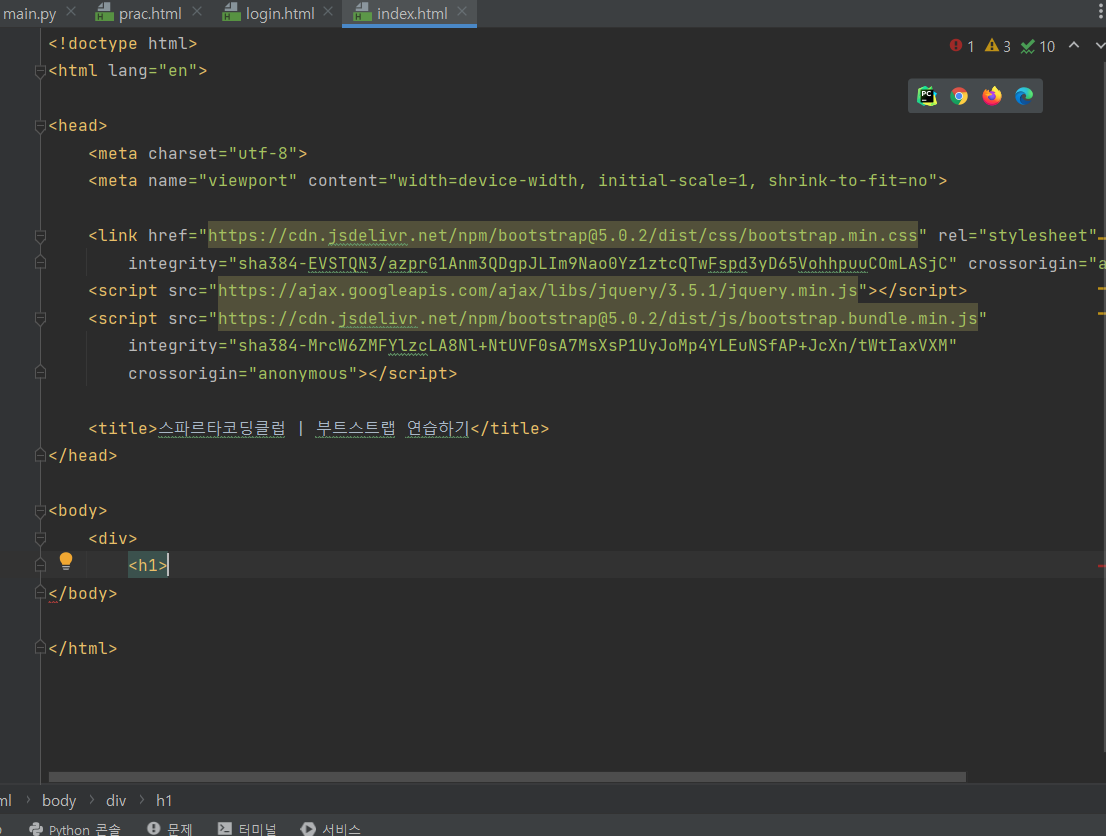Open page in Chrome browser
The height and width of the screenshot is (836, 1106).
click(959, 96)
